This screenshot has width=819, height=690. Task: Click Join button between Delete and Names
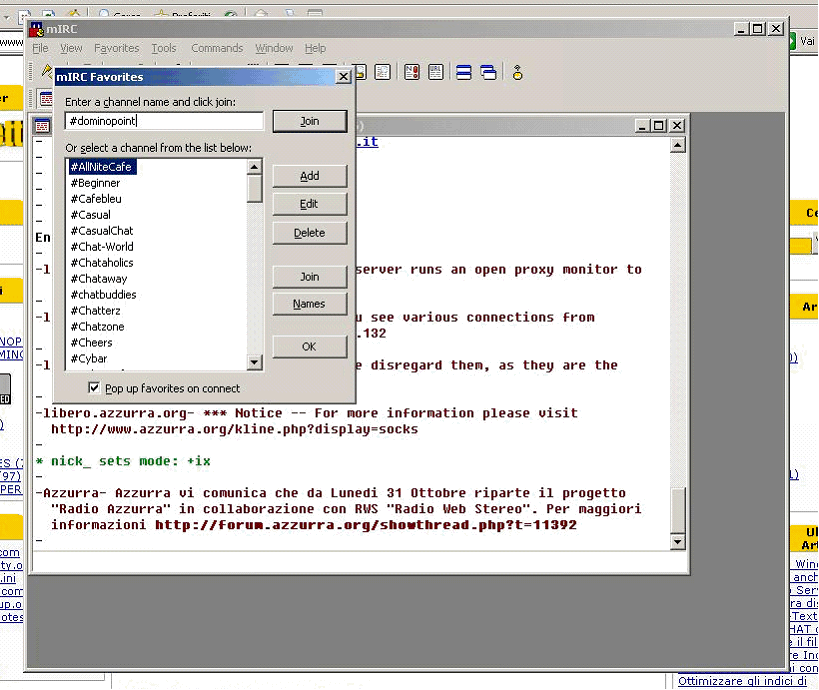(310, 277)
